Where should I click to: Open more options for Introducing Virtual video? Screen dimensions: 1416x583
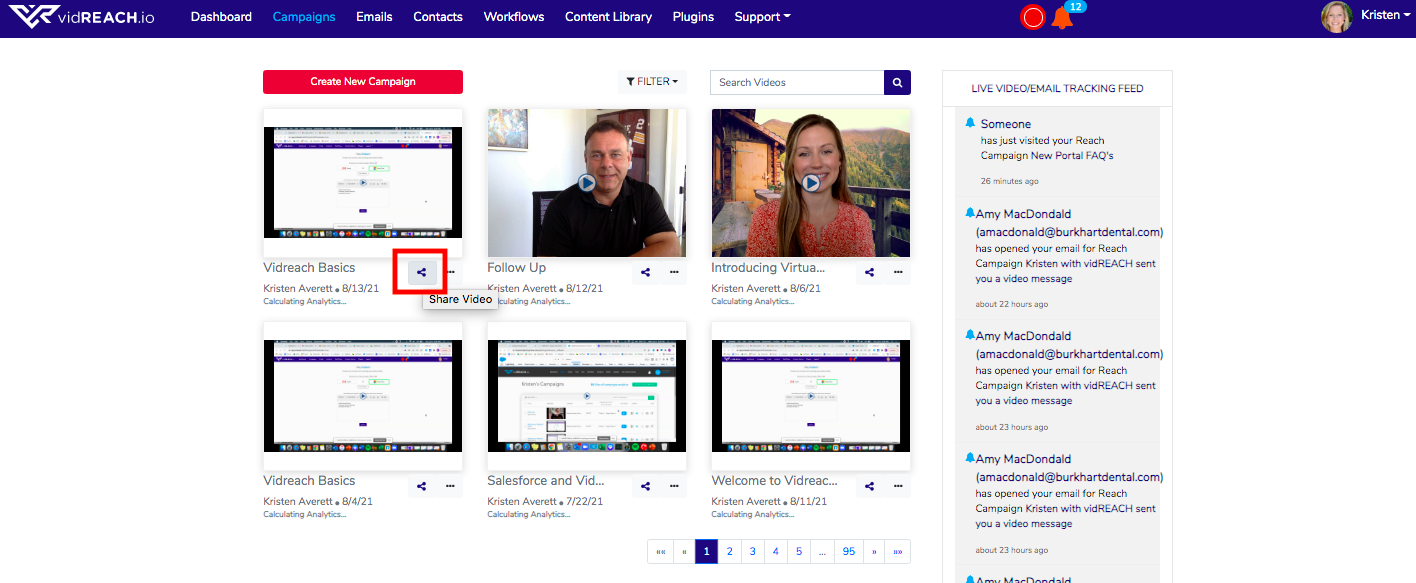point(898,272)
